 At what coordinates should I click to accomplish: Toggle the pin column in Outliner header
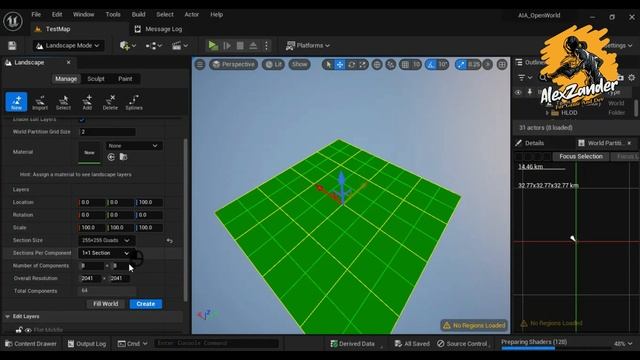530,92
